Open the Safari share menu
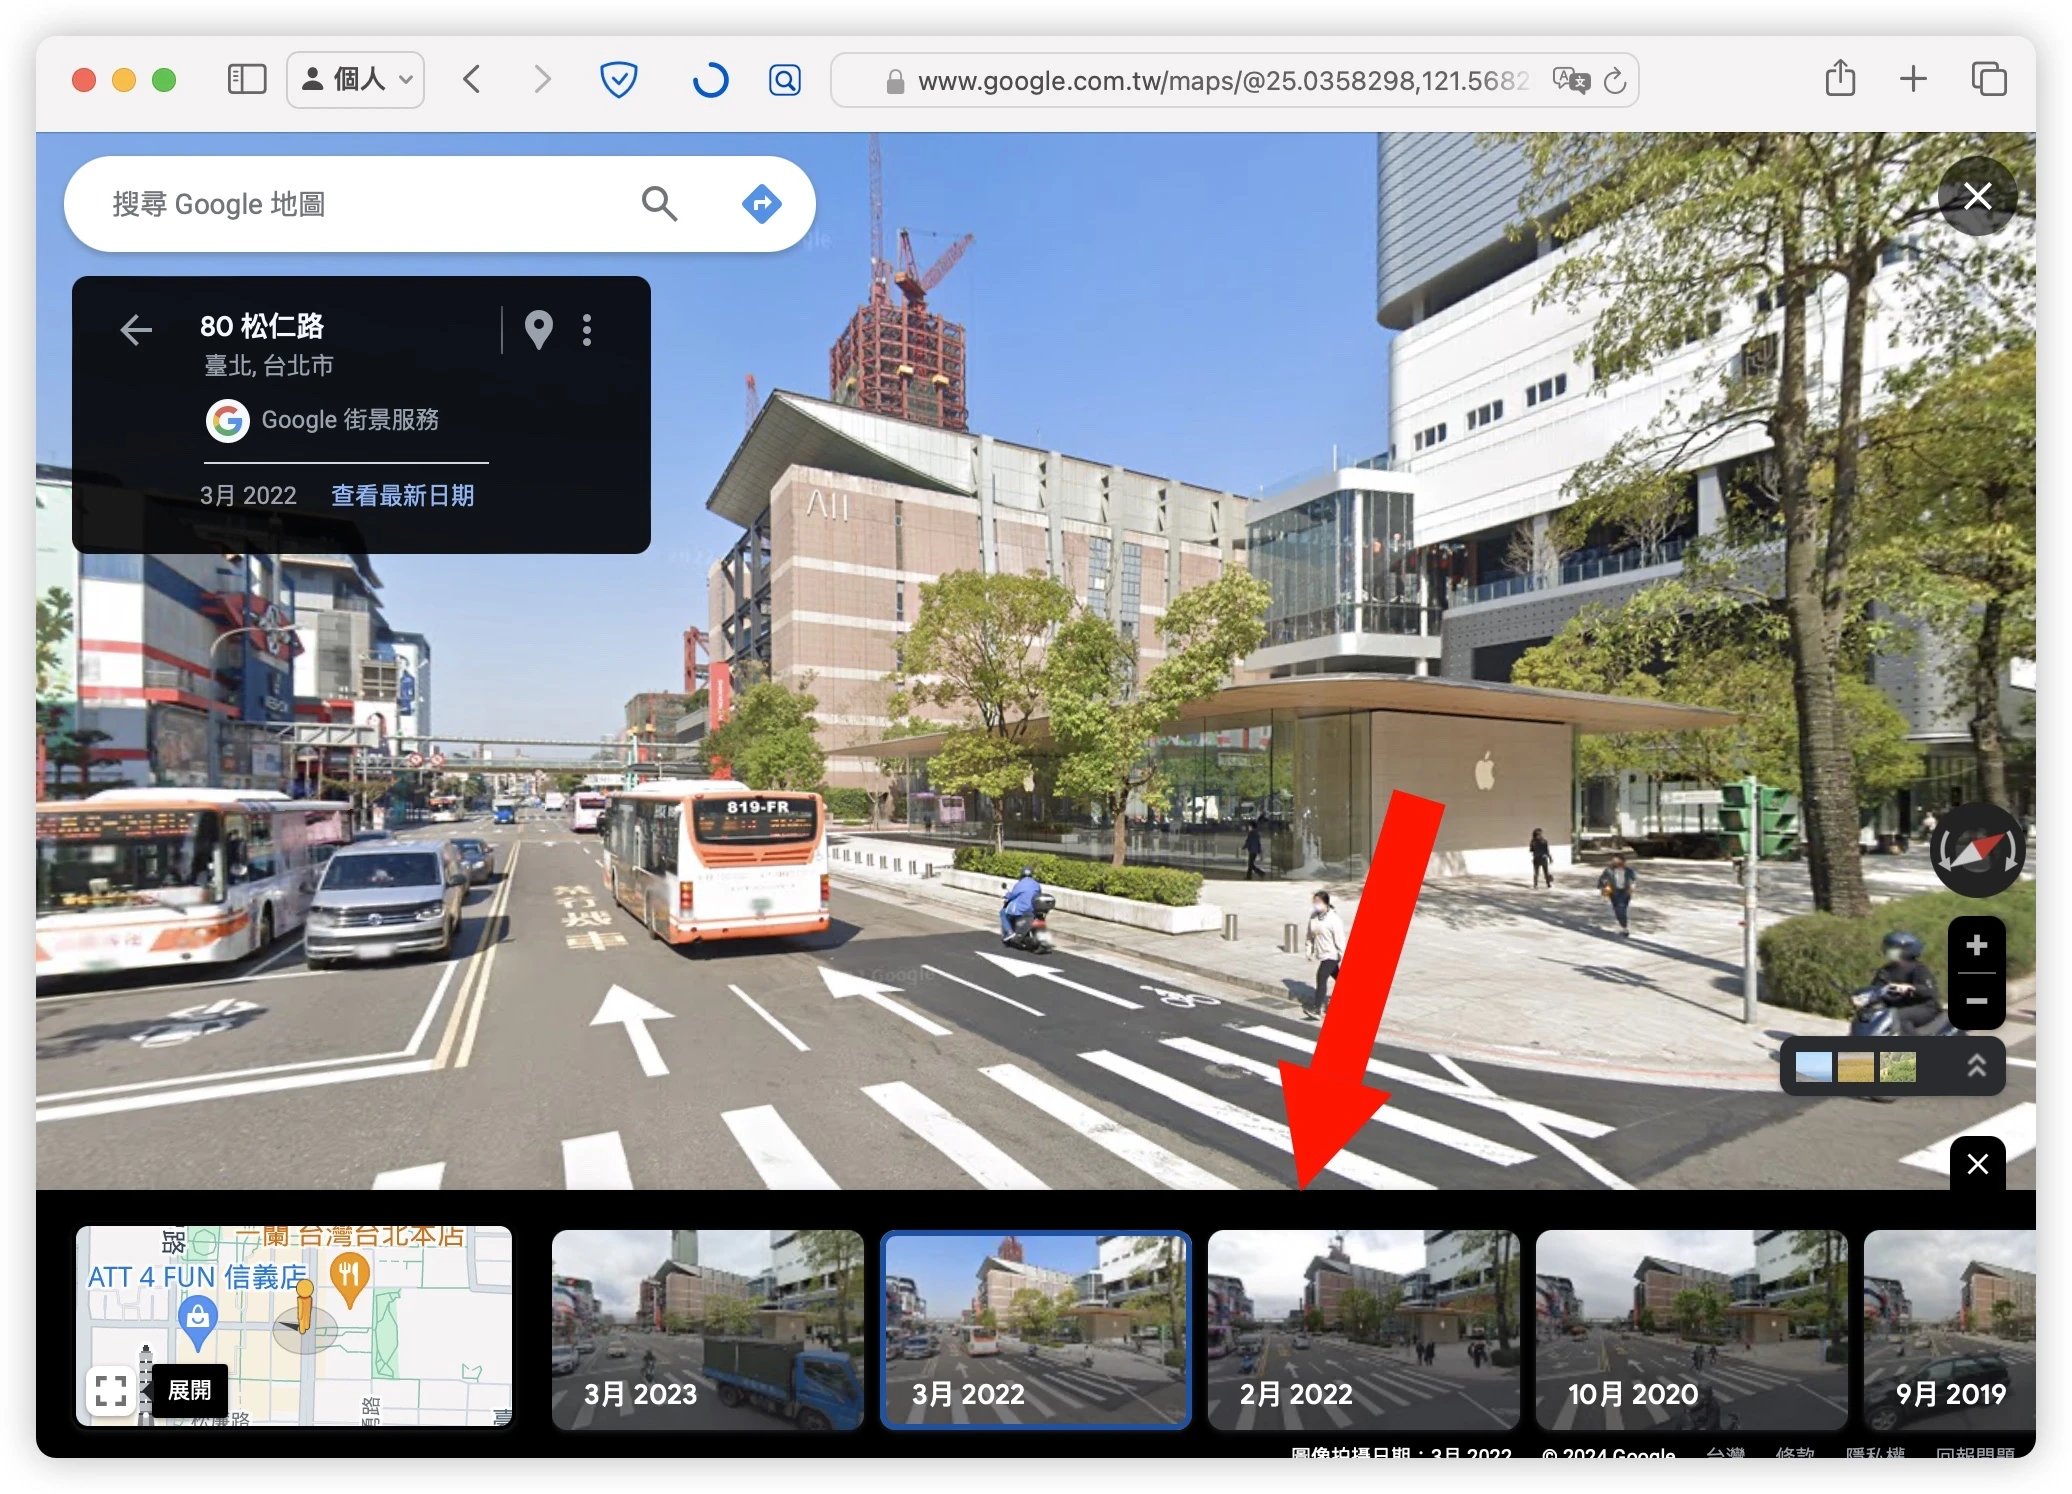 [x=1840, y=78]
